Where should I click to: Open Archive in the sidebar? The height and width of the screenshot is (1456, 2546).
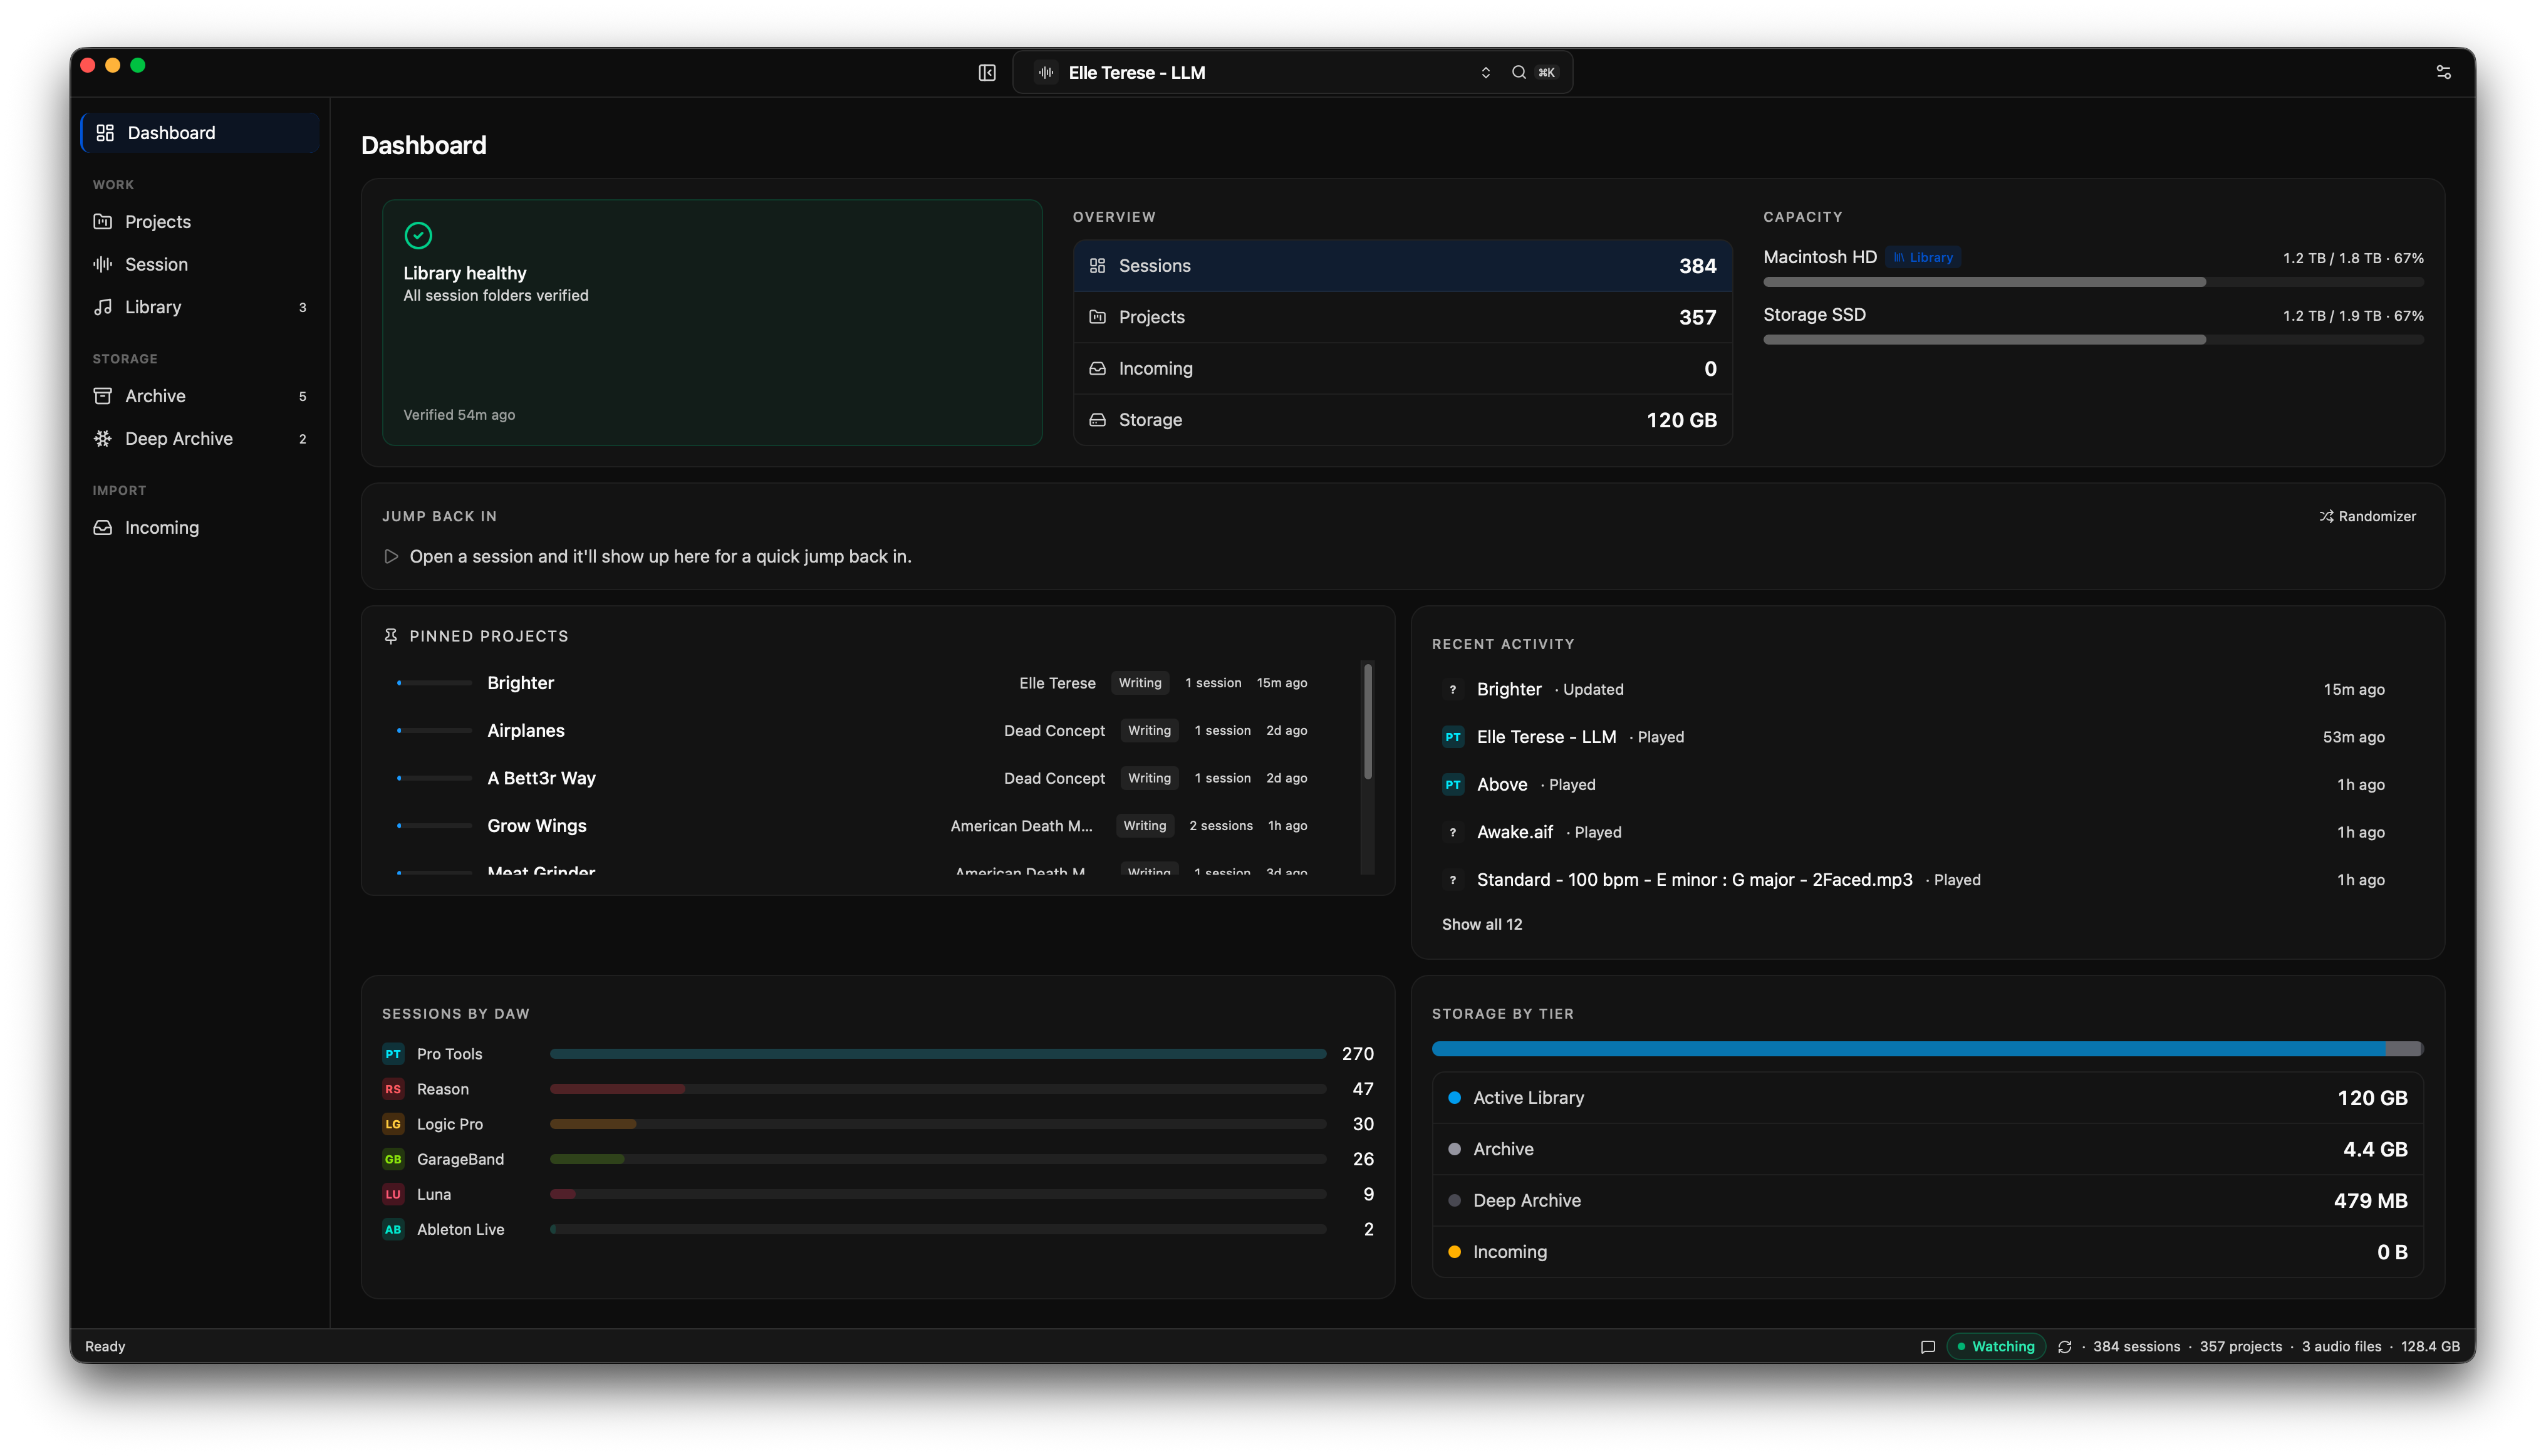pos(200,396)
